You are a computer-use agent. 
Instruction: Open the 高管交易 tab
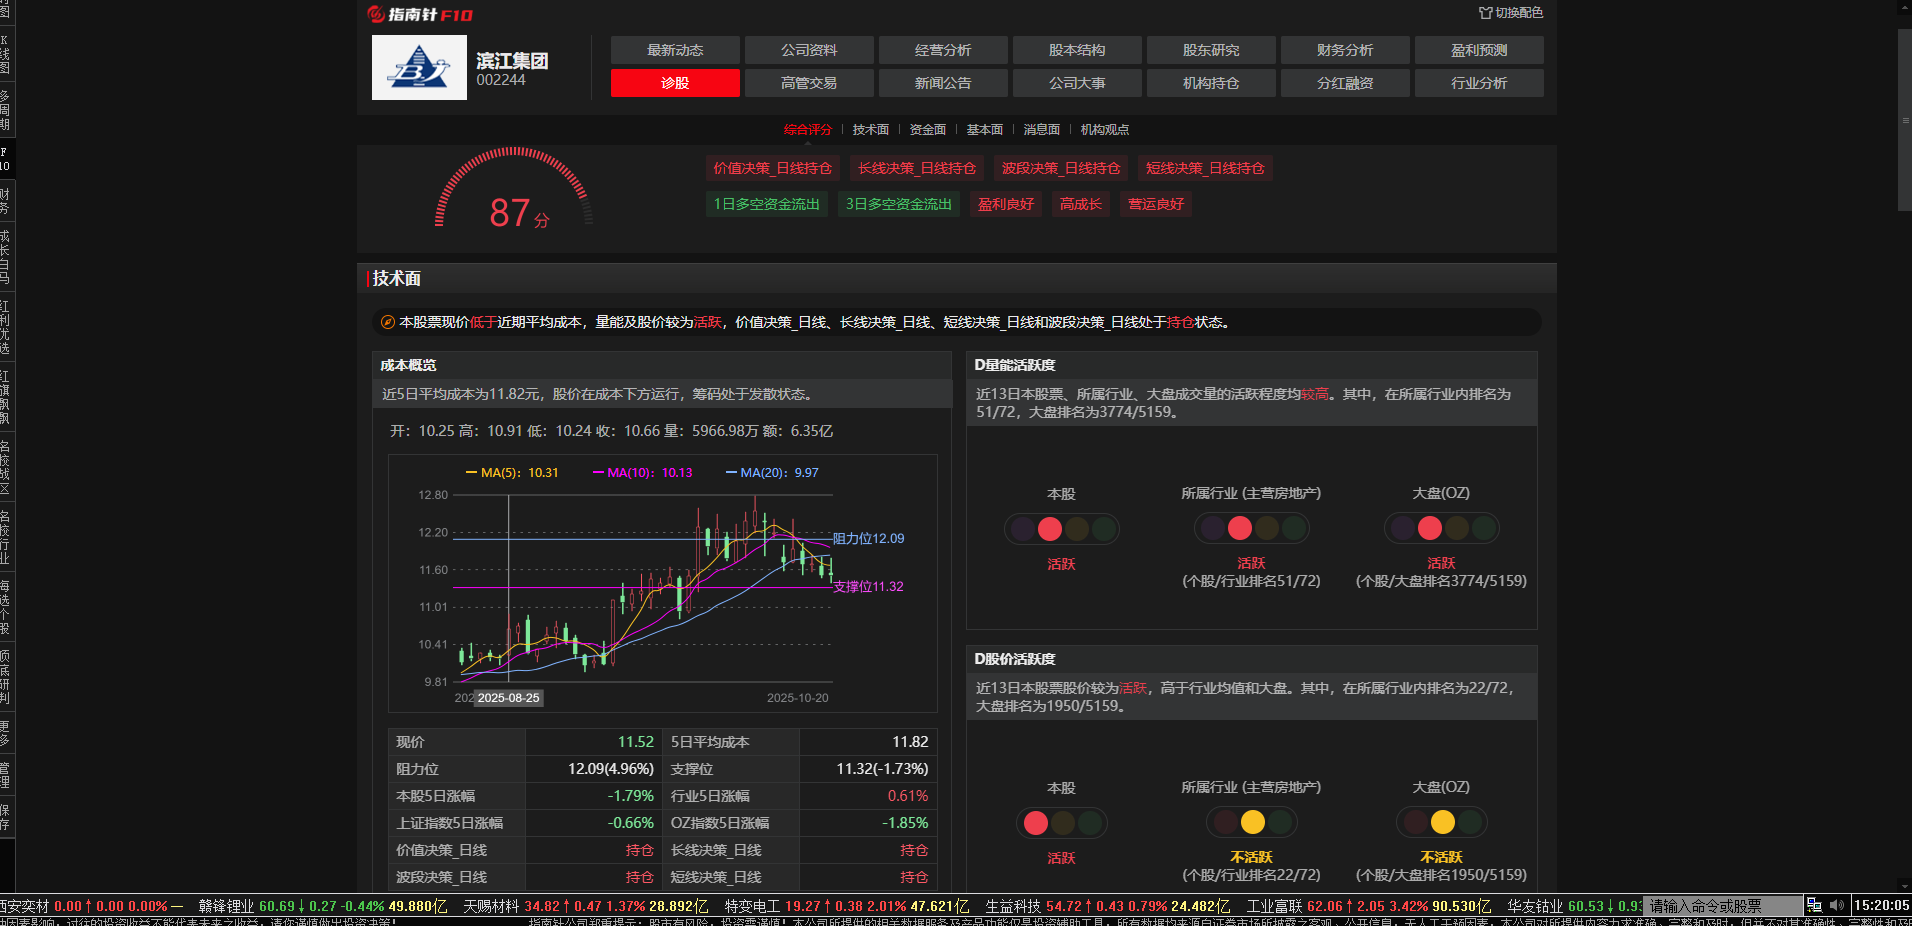point(809,83)
